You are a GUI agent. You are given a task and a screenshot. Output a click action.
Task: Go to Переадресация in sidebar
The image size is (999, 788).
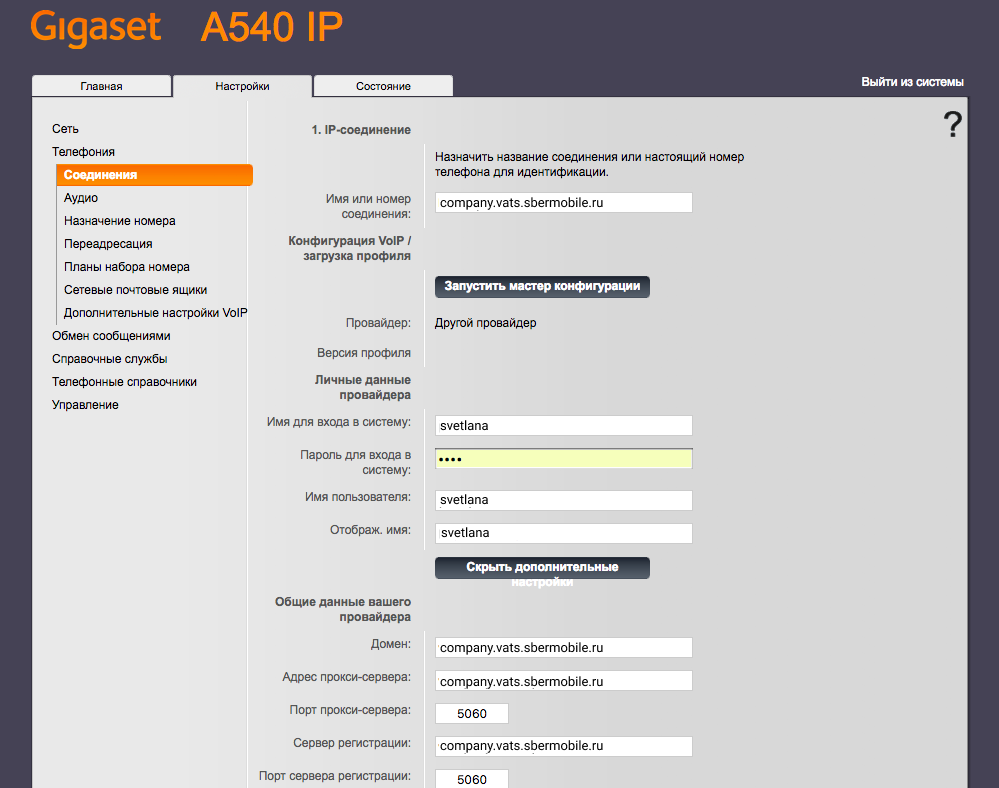click(x=108, y=244)
